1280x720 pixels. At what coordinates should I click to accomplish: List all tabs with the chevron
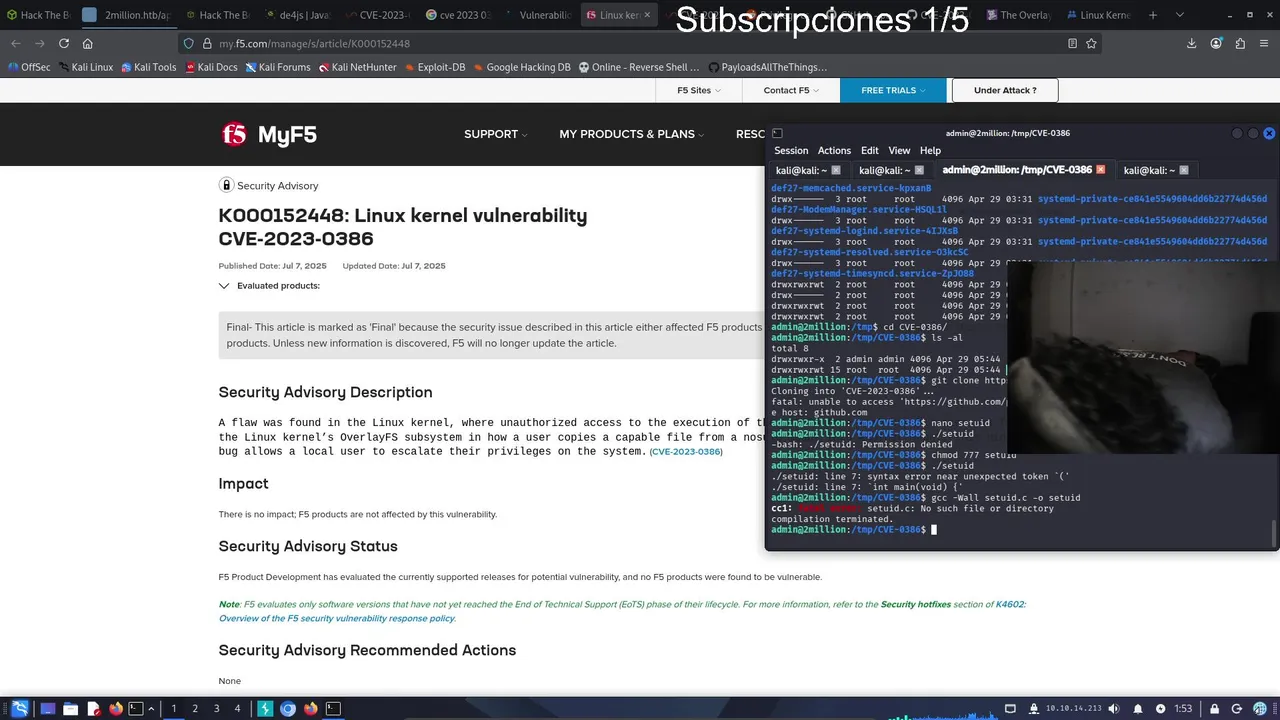(1180, 15)
